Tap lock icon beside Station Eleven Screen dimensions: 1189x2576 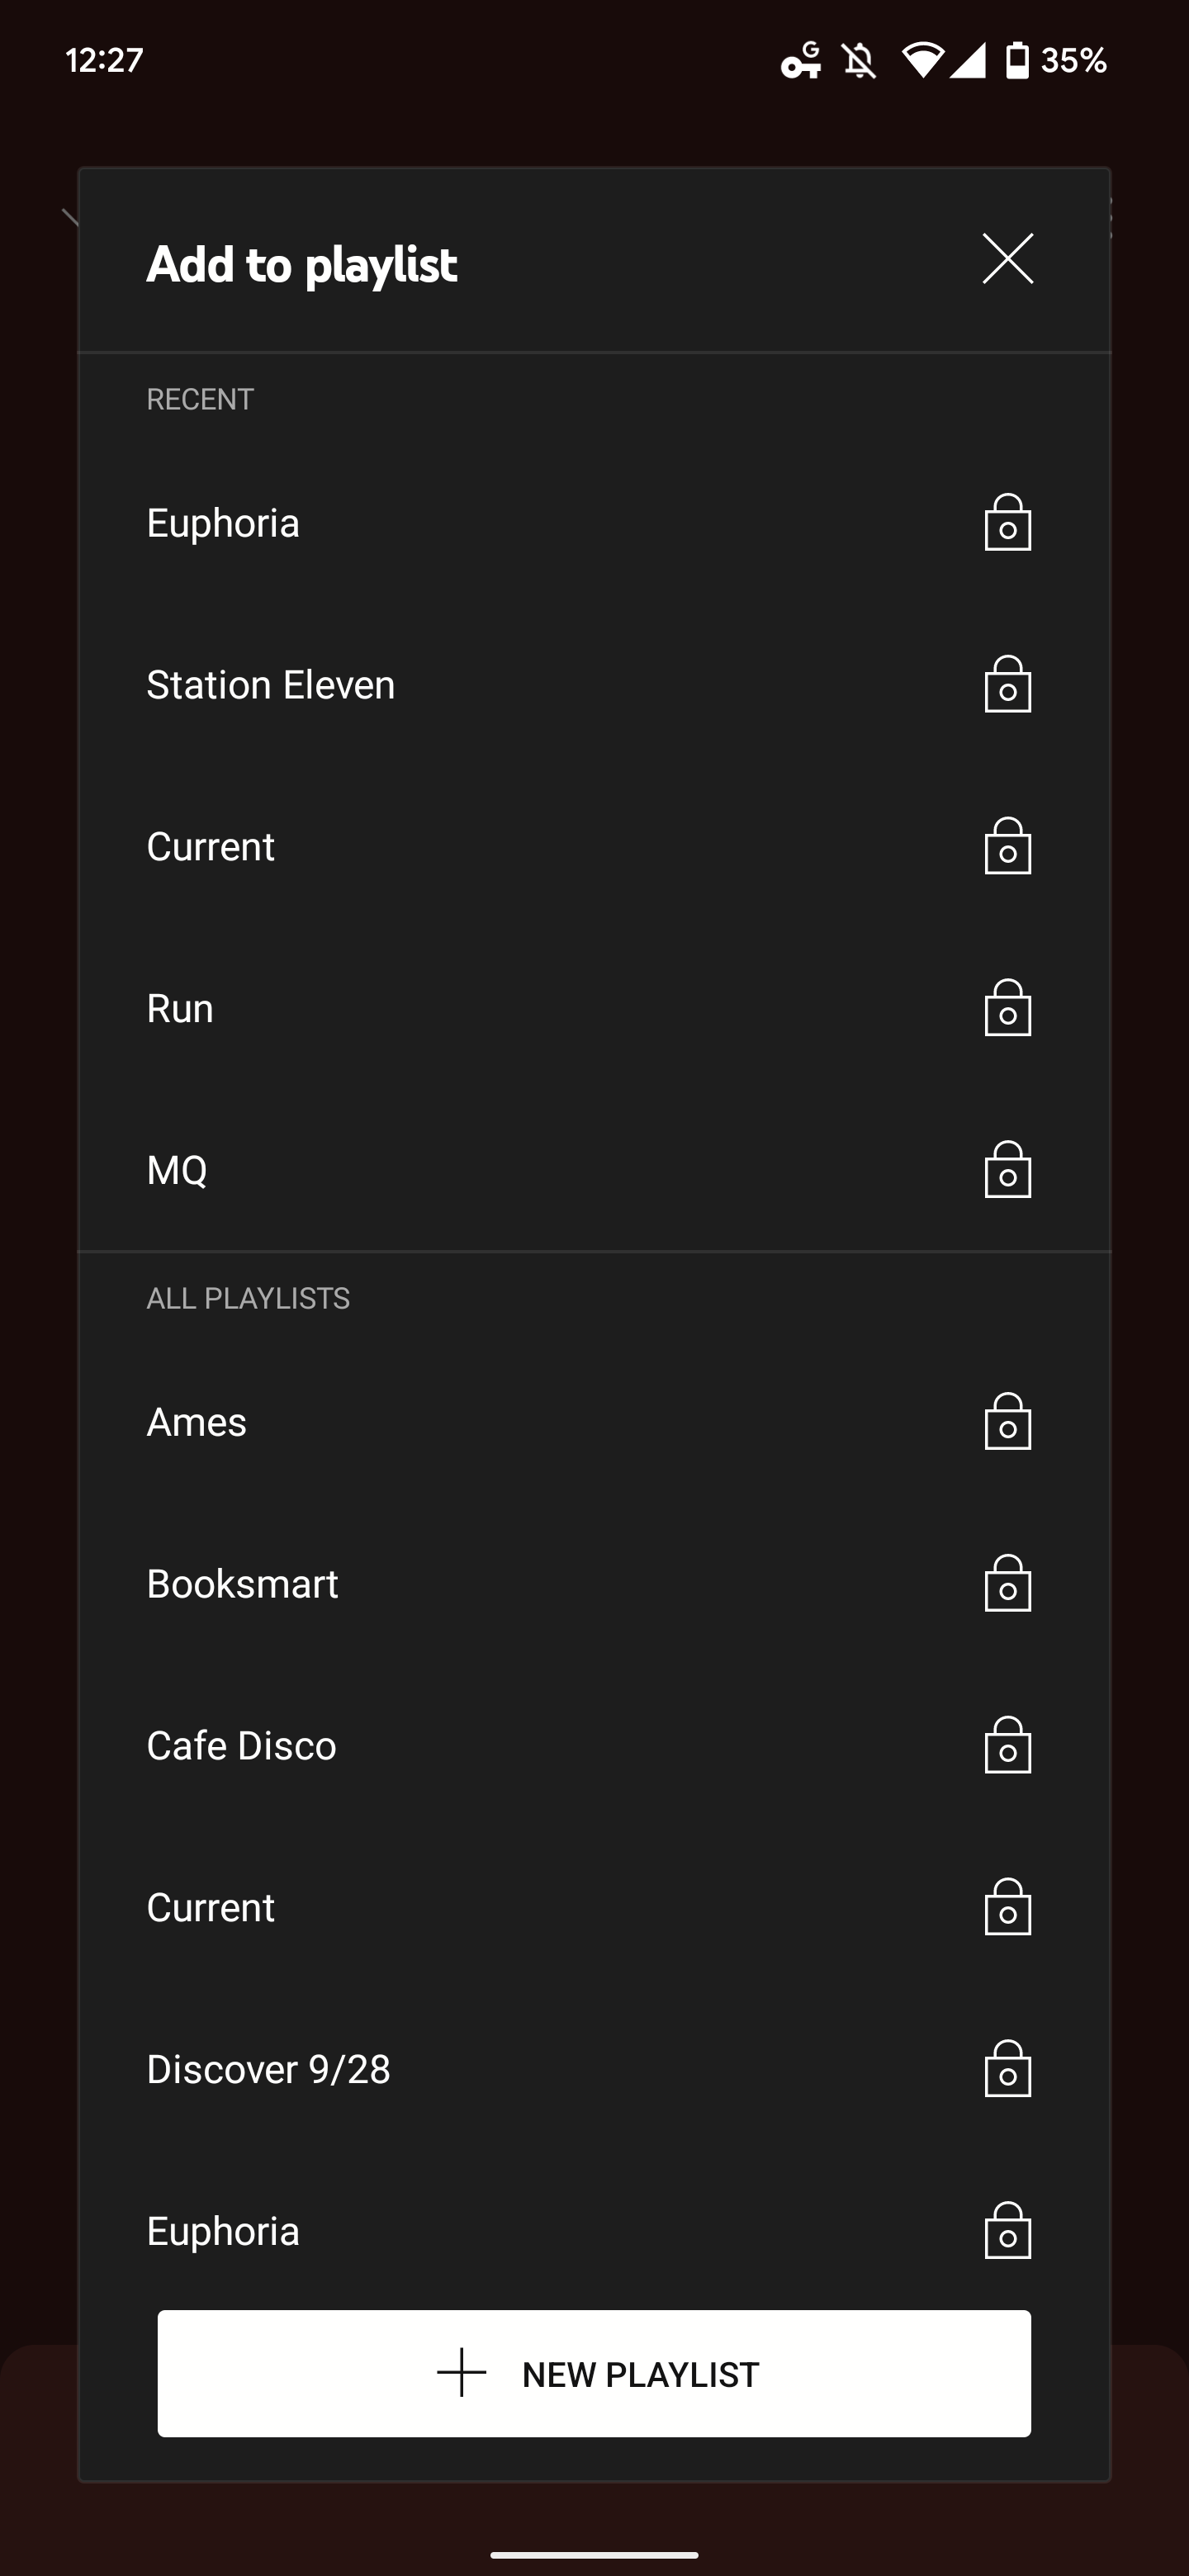[x=1007, y=685]
